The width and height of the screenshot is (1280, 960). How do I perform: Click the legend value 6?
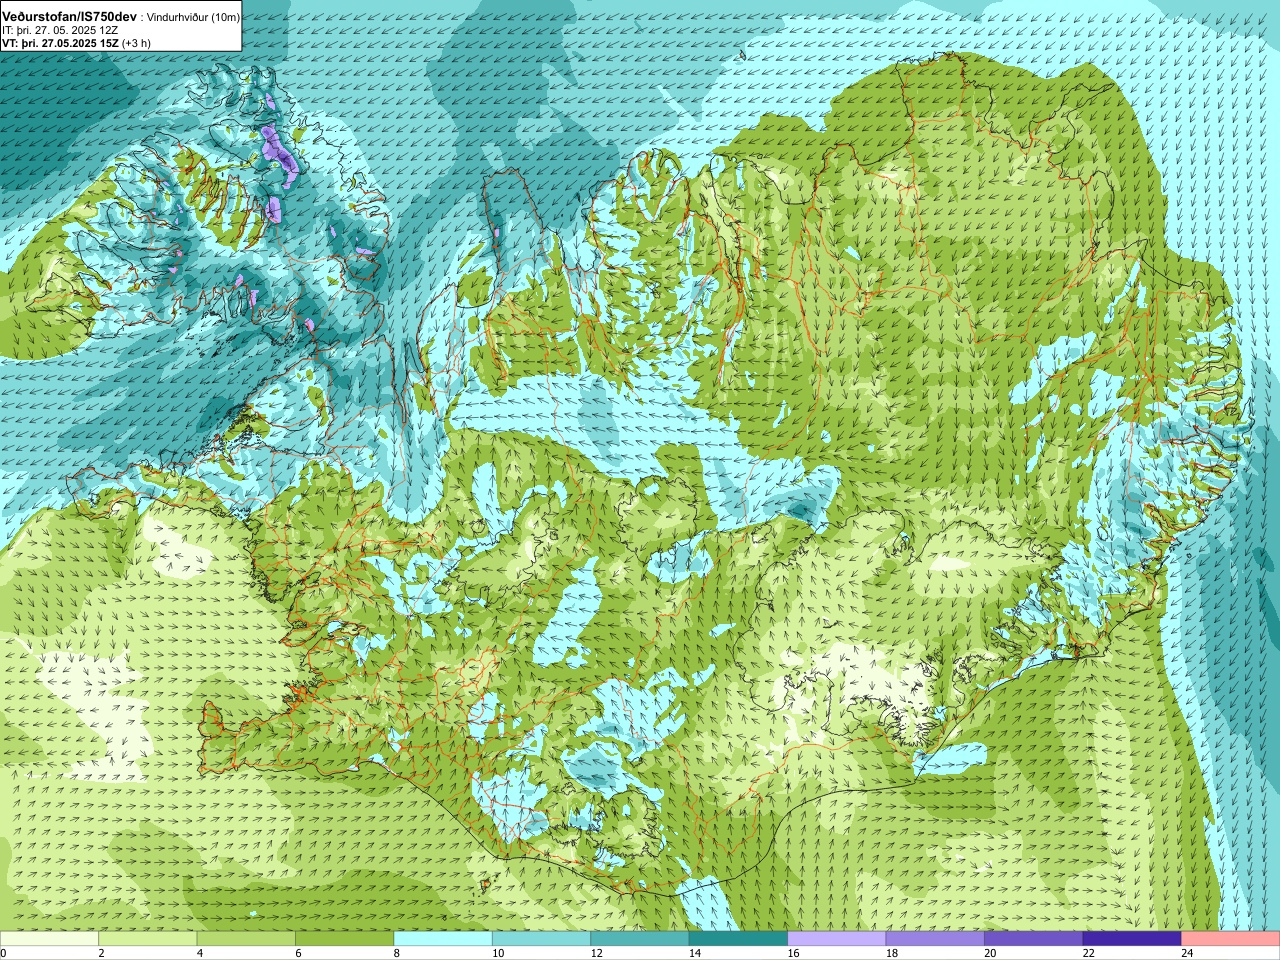click(x=299, y=953)
